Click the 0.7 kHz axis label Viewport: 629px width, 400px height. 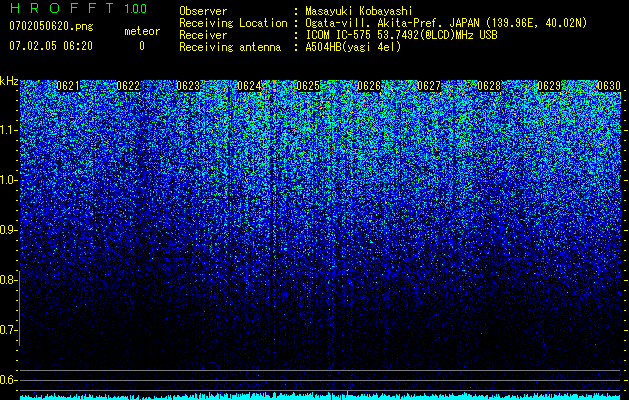[8, 330]
